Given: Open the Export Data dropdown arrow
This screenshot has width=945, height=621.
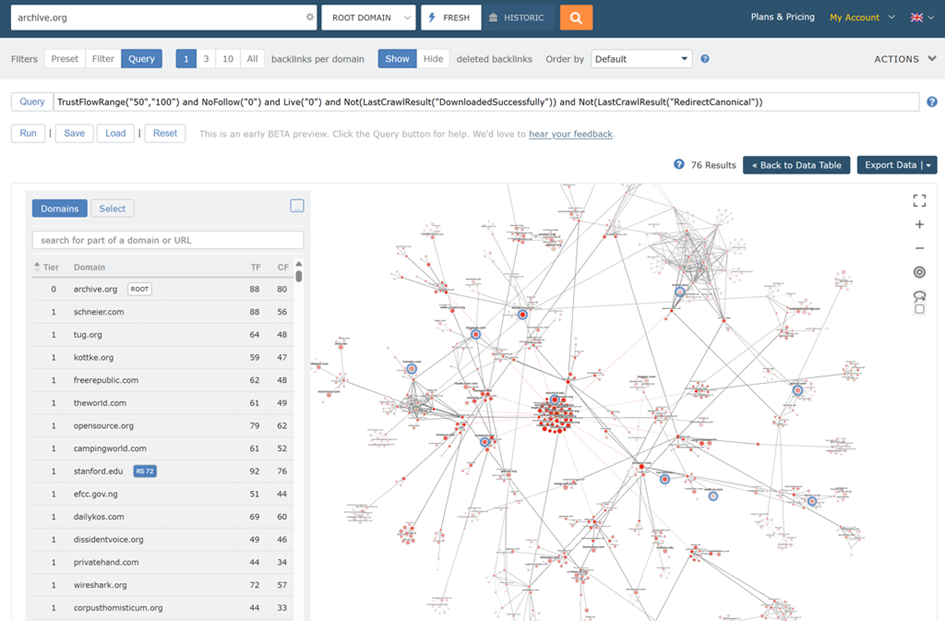Looking at the screenshot, I should point(929,165).
